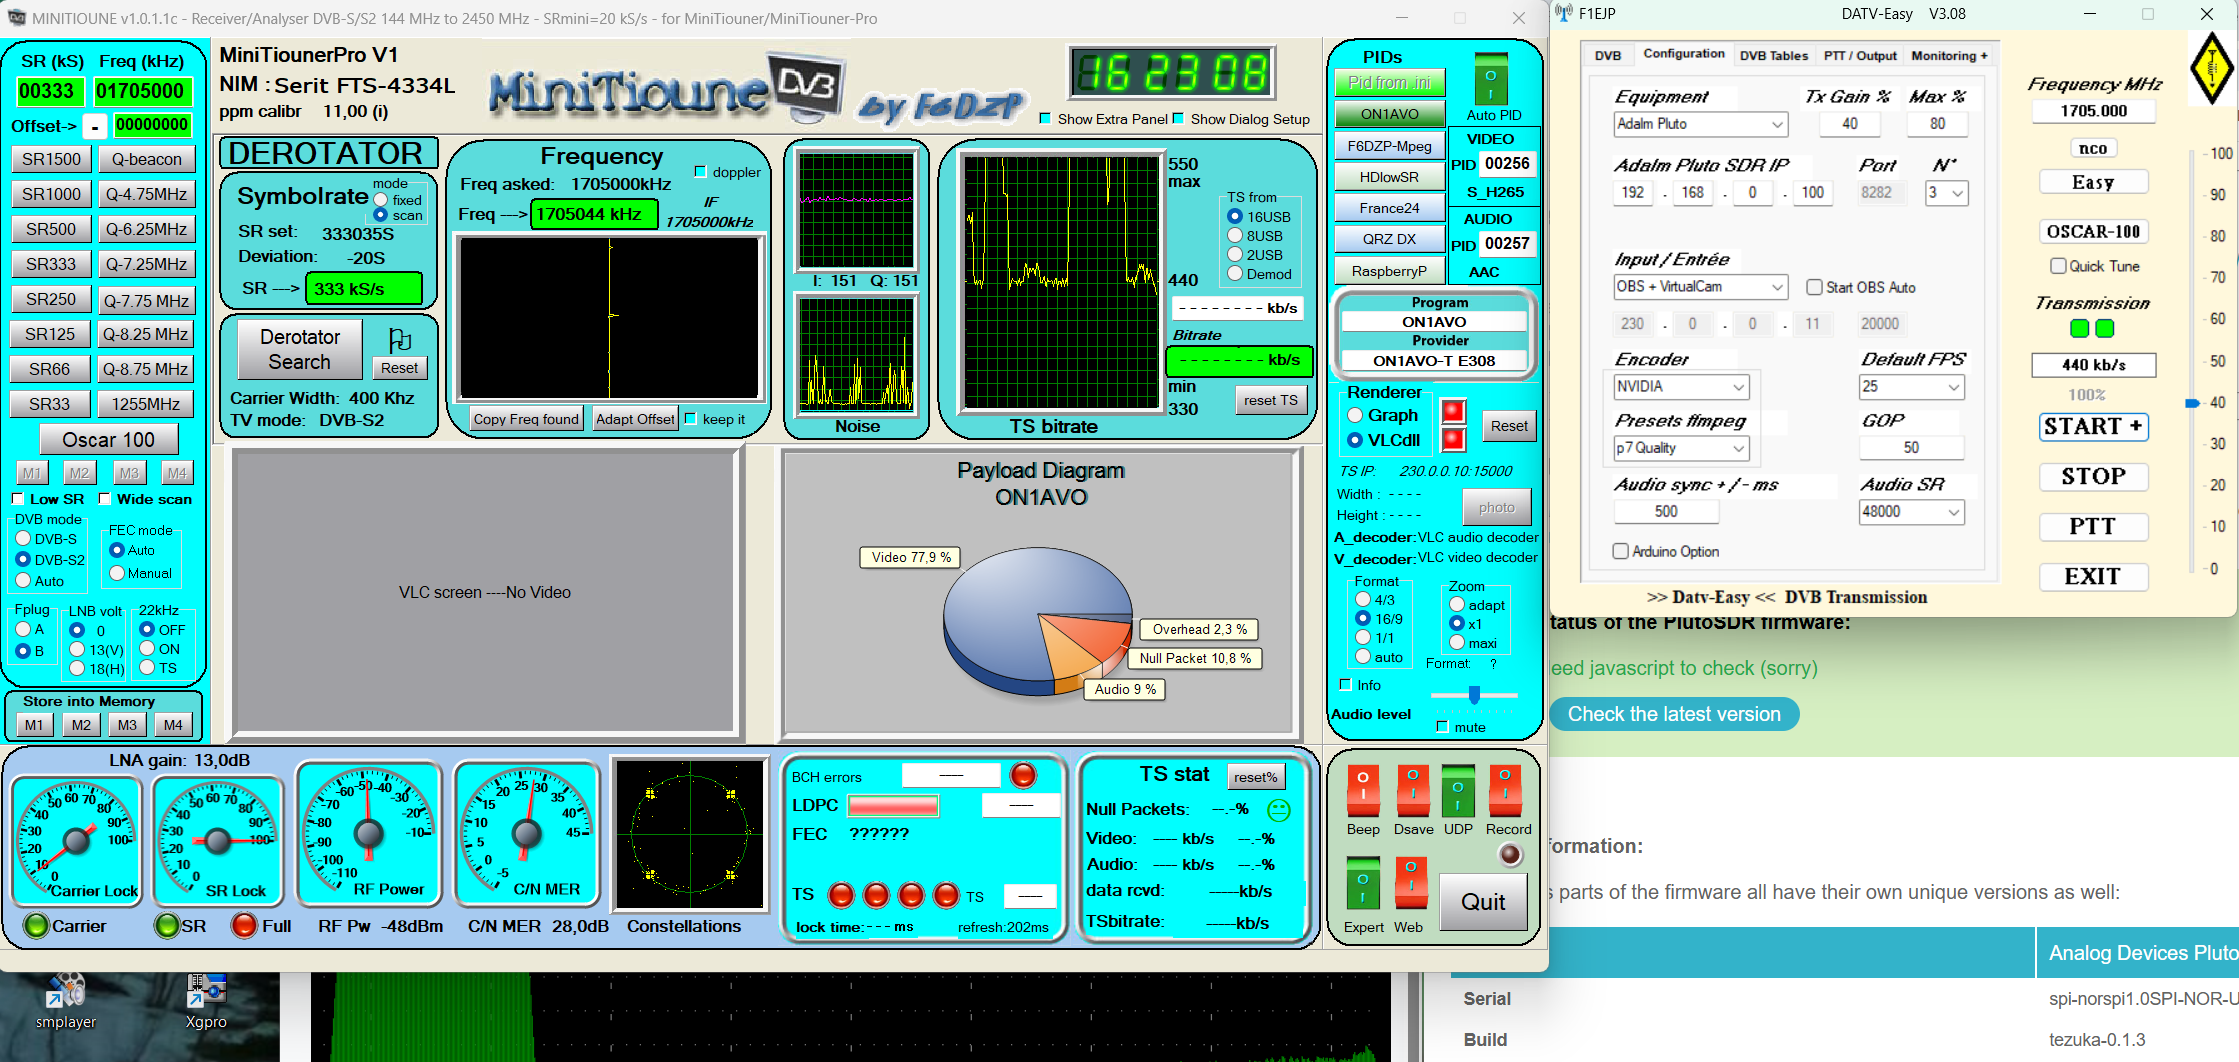This screenshot has width=2239, height=1062.
Task: Click the C/N MER gauge dial
Action: [526, 834]
